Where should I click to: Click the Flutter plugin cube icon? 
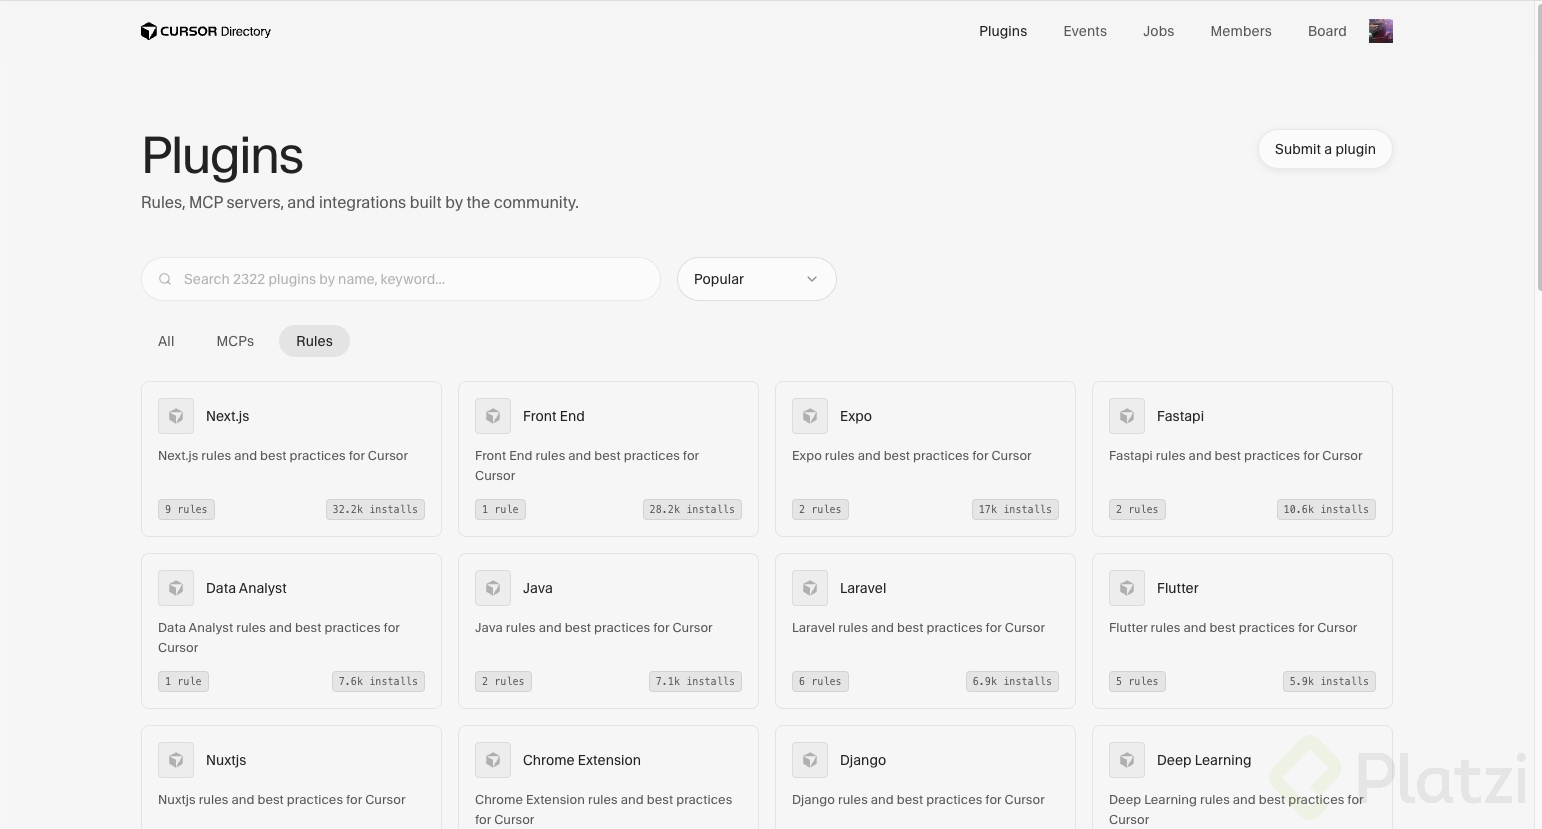tap(1127, 588)
